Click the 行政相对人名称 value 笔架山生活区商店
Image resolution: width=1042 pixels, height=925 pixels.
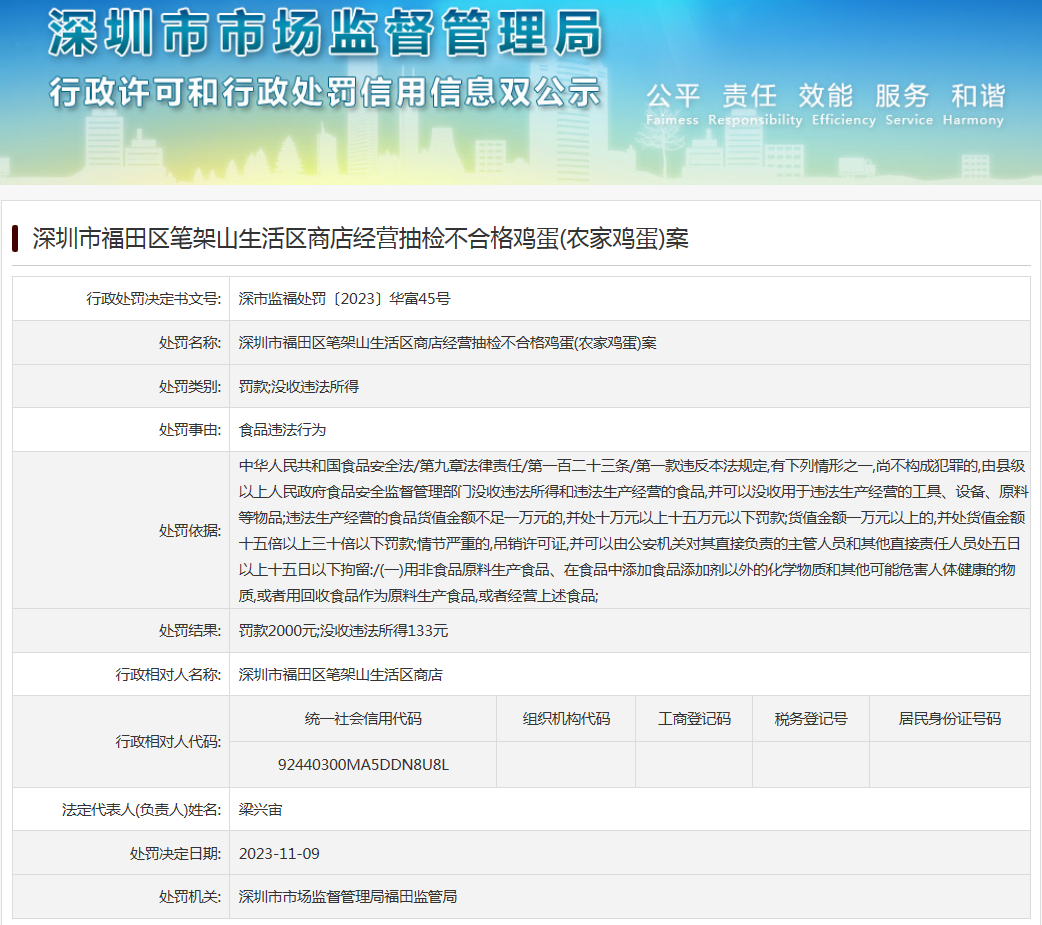point(340,675)
